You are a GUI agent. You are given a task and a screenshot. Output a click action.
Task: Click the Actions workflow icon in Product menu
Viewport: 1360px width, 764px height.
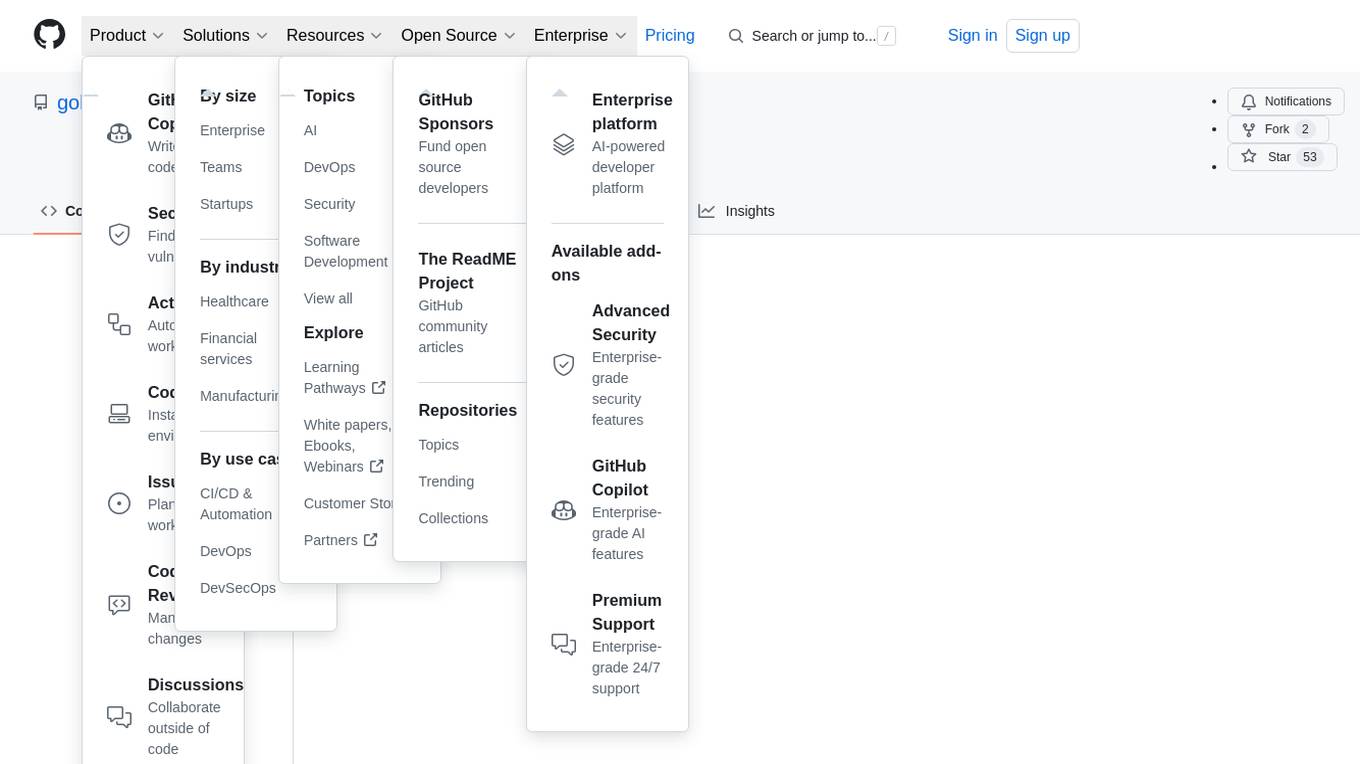[x=119, y=324]
